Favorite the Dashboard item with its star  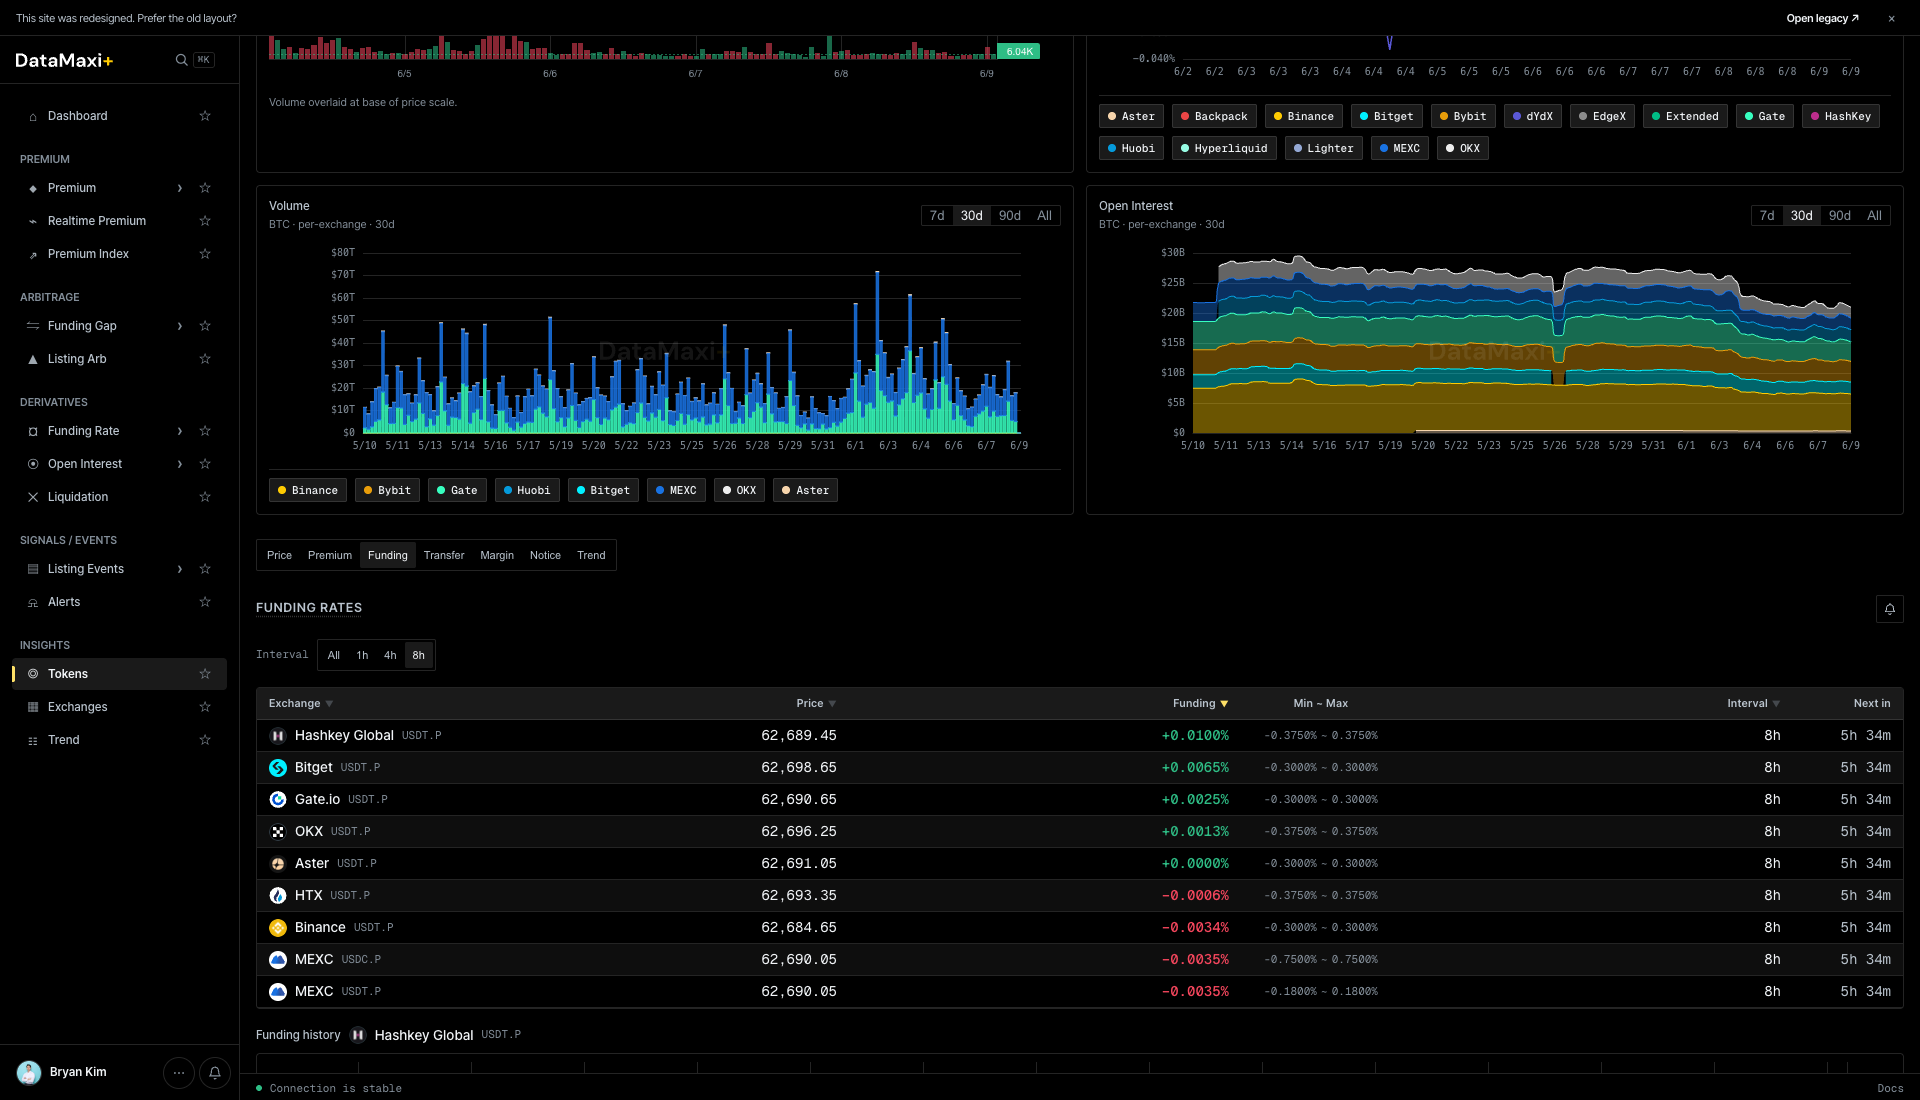point(205,116)
